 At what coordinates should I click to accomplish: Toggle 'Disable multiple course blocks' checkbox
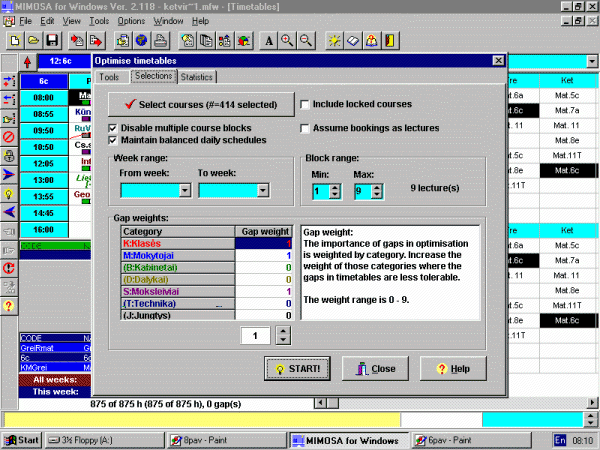[x=114, y=128]
